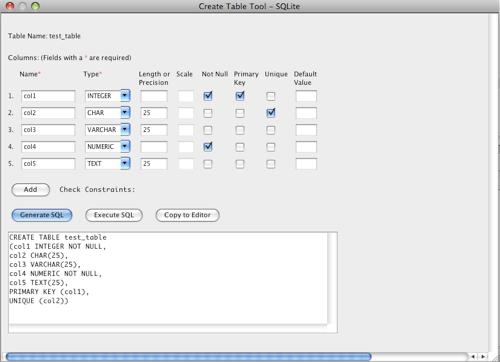Click the Add column button
Screen dimensions: 500x362
pos(31,190)
